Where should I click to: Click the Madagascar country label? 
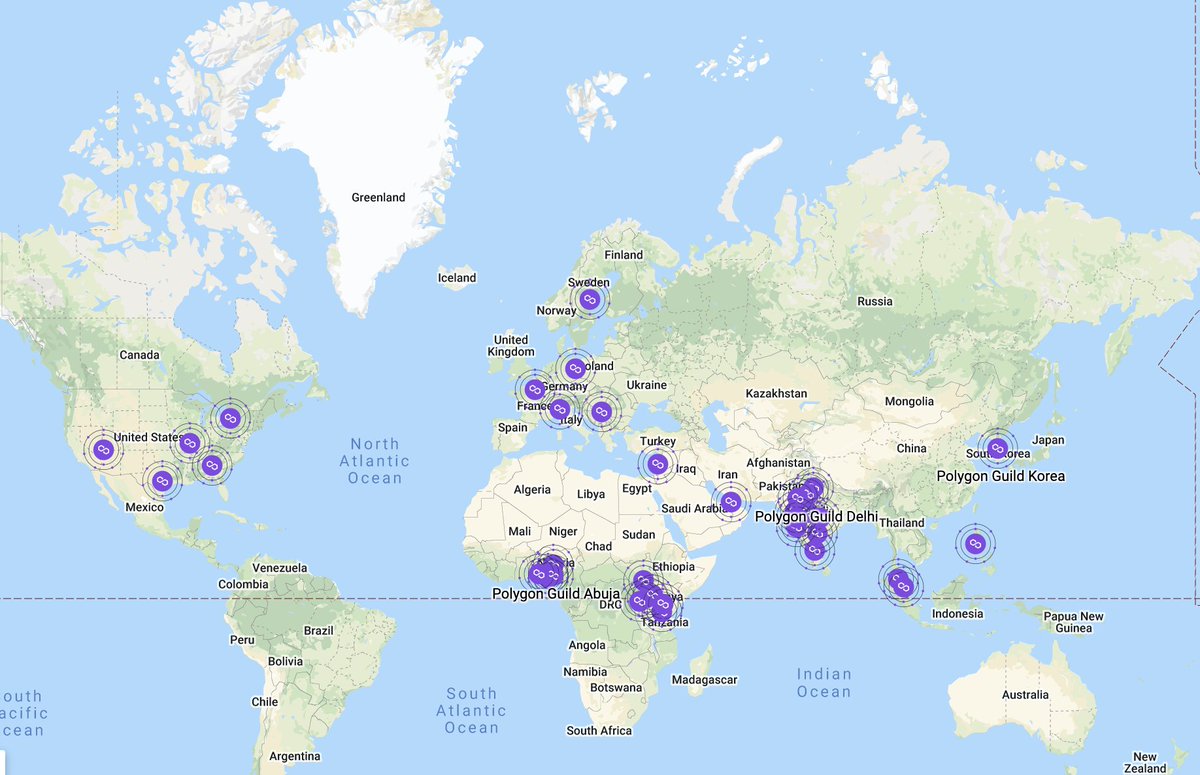[x=704, y=680]
